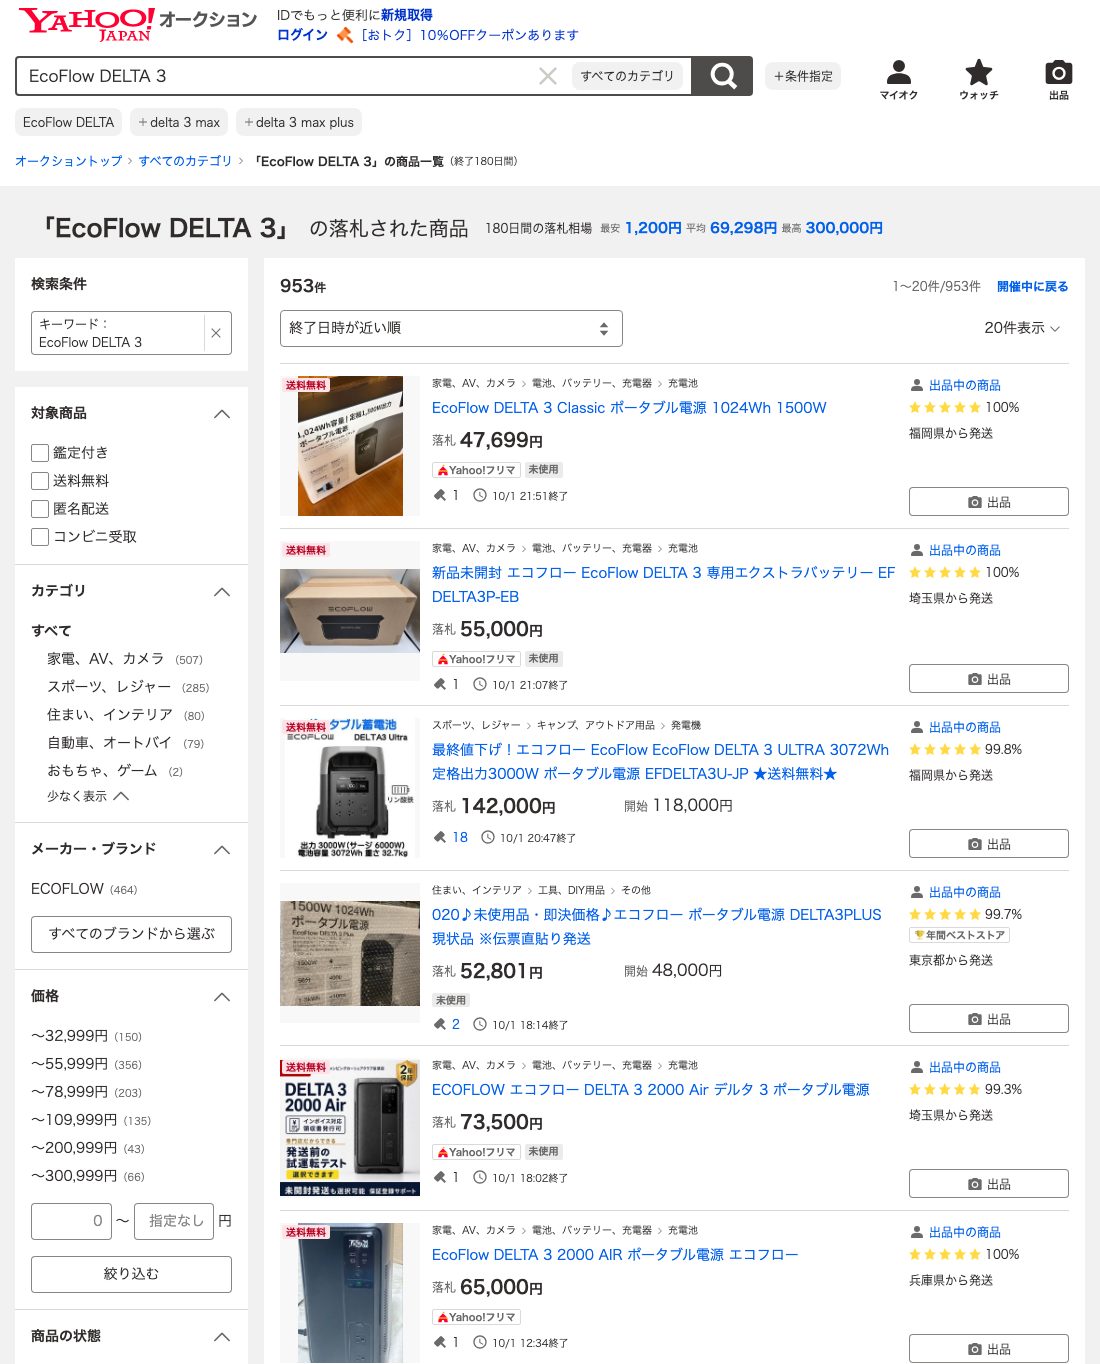The image size is (1100, 1364).
Task: Select price range ～300,999円
Action: (x=74, y=1176)
